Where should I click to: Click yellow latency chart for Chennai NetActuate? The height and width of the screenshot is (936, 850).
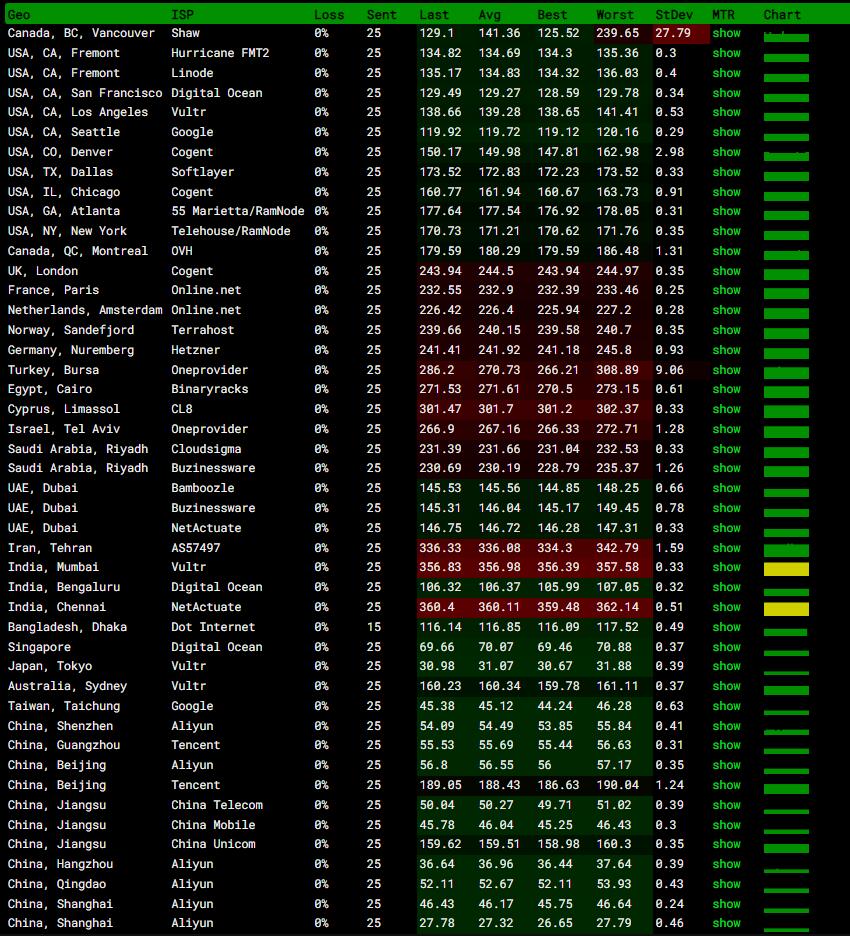(x=786, y=609)
